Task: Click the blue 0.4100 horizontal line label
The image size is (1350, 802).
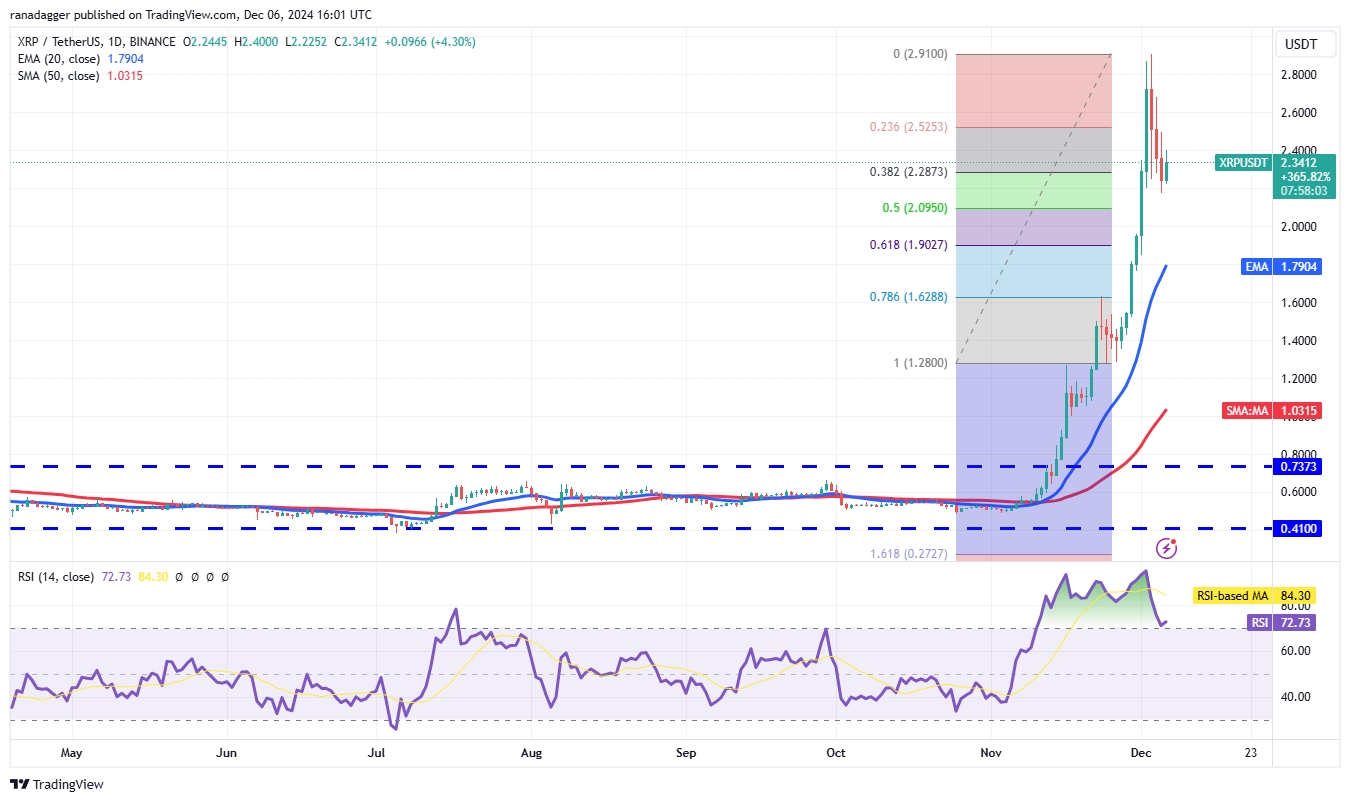Action: [x=1297, y=528]
